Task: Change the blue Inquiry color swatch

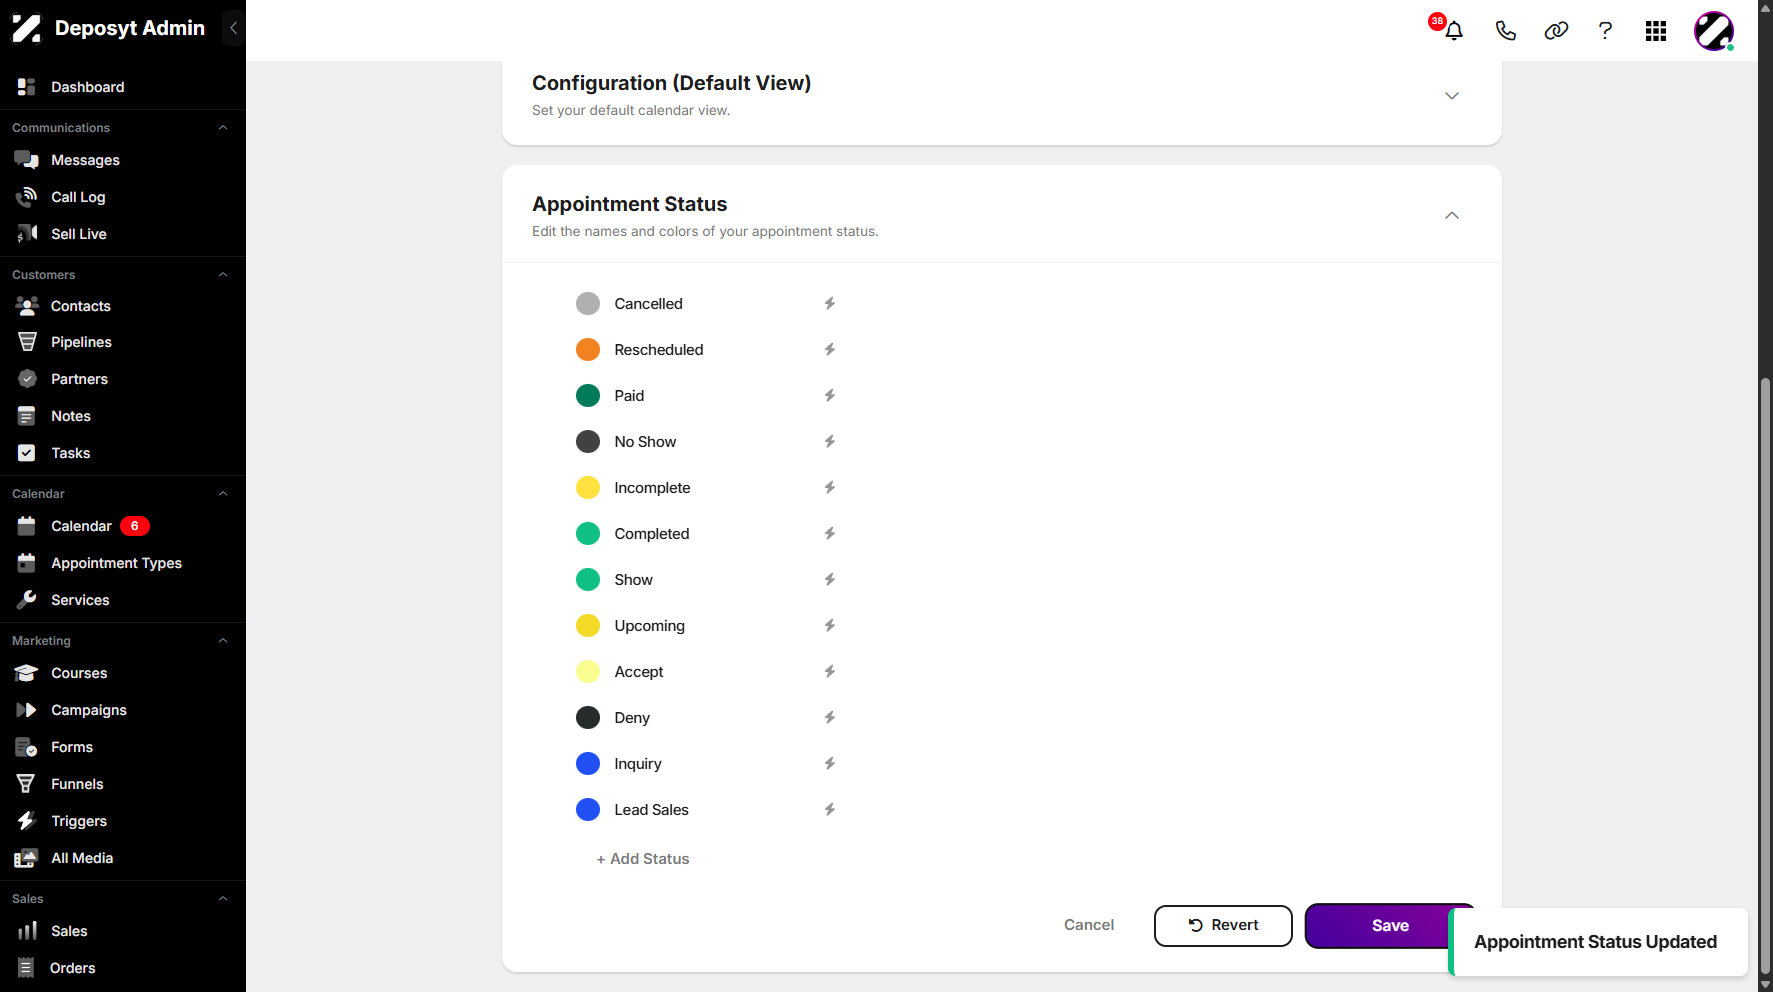Action: tap(588, 763)
